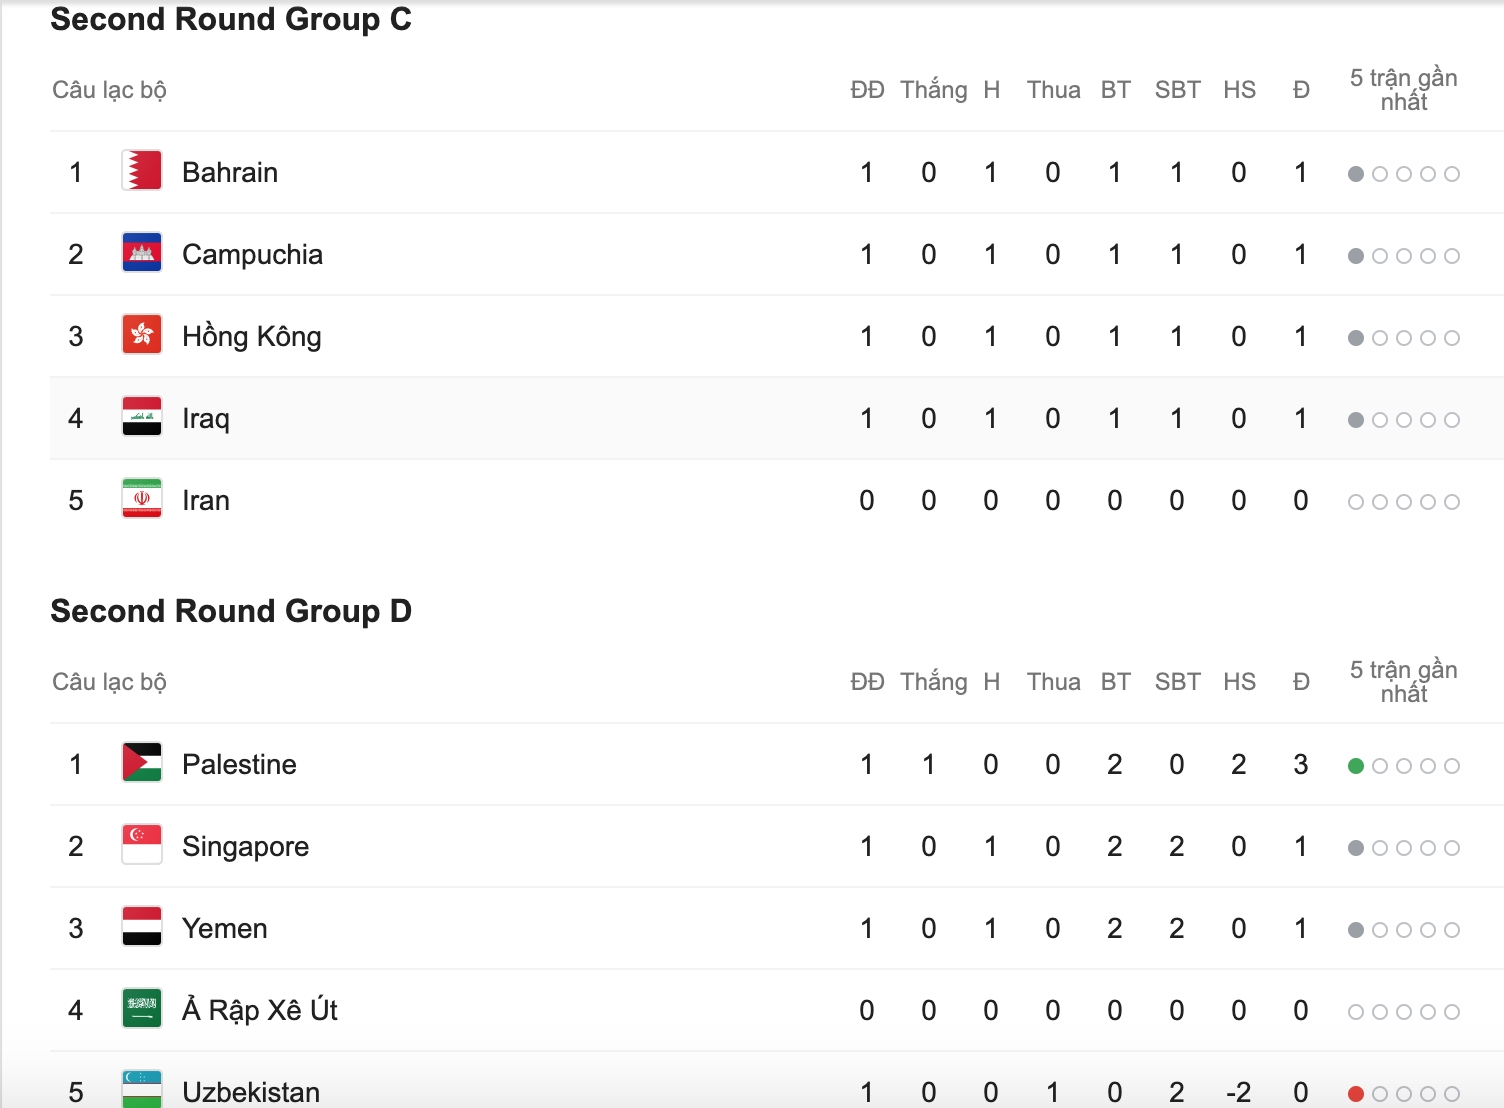Click the Group C Thắng column header

[933, 90]
